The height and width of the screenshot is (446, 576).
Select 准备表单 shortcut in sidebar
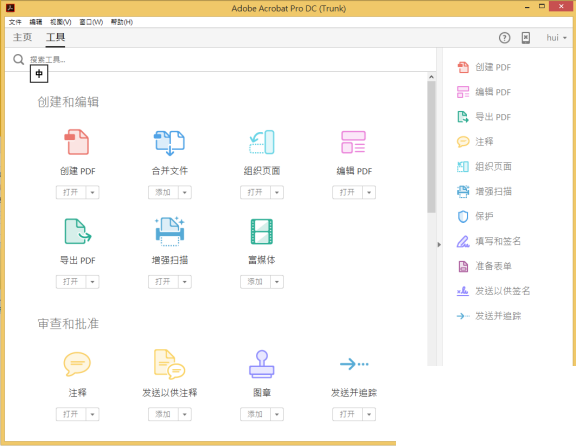pos(484,266)
